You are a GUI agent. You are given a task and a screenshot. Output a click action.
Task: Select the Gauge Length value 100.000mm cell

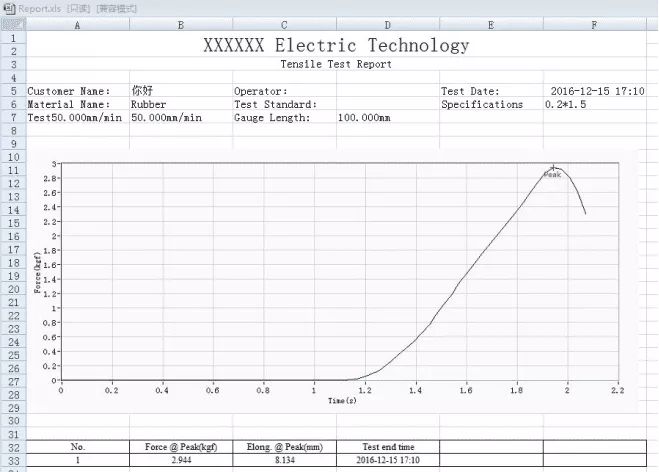(x=364, y=117)
